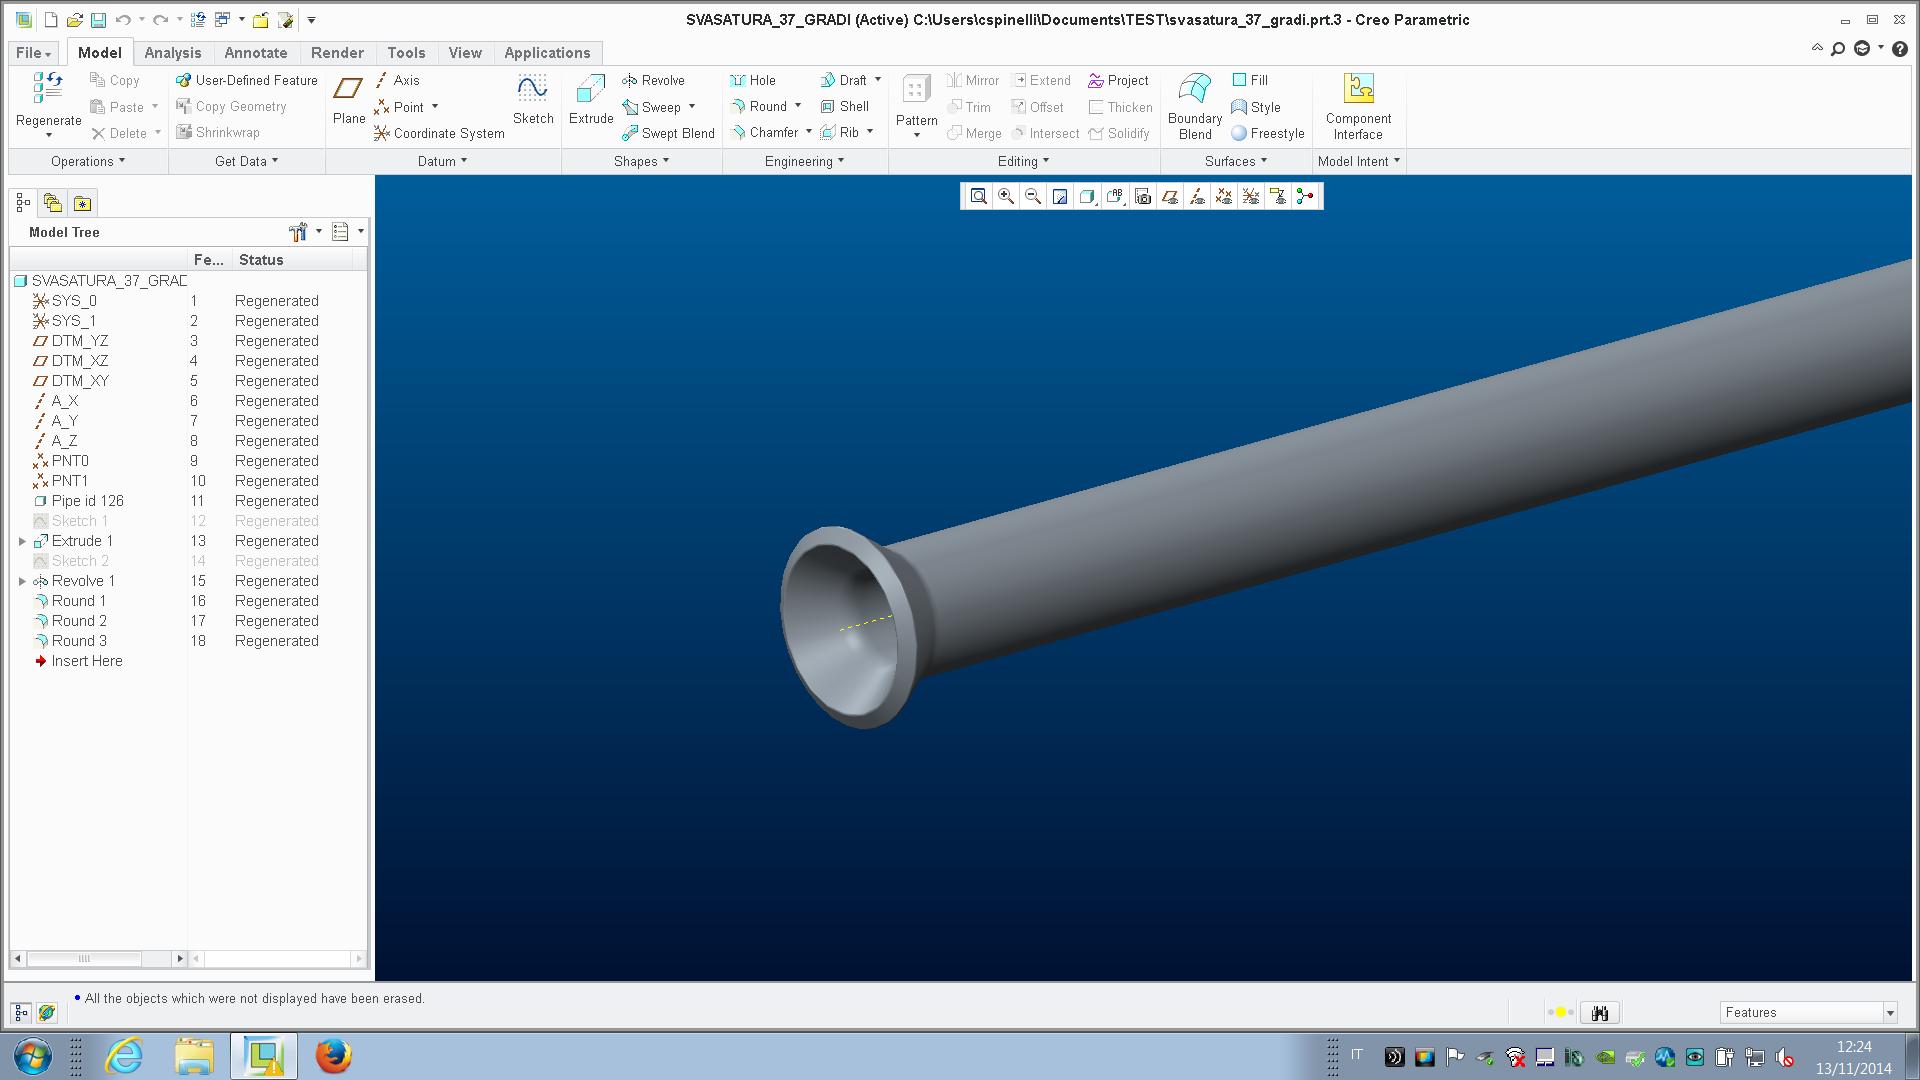The height and width of the screenshot is (1080, 1920).
Task: Open the File menu
Action: click(x=32, y=53)
